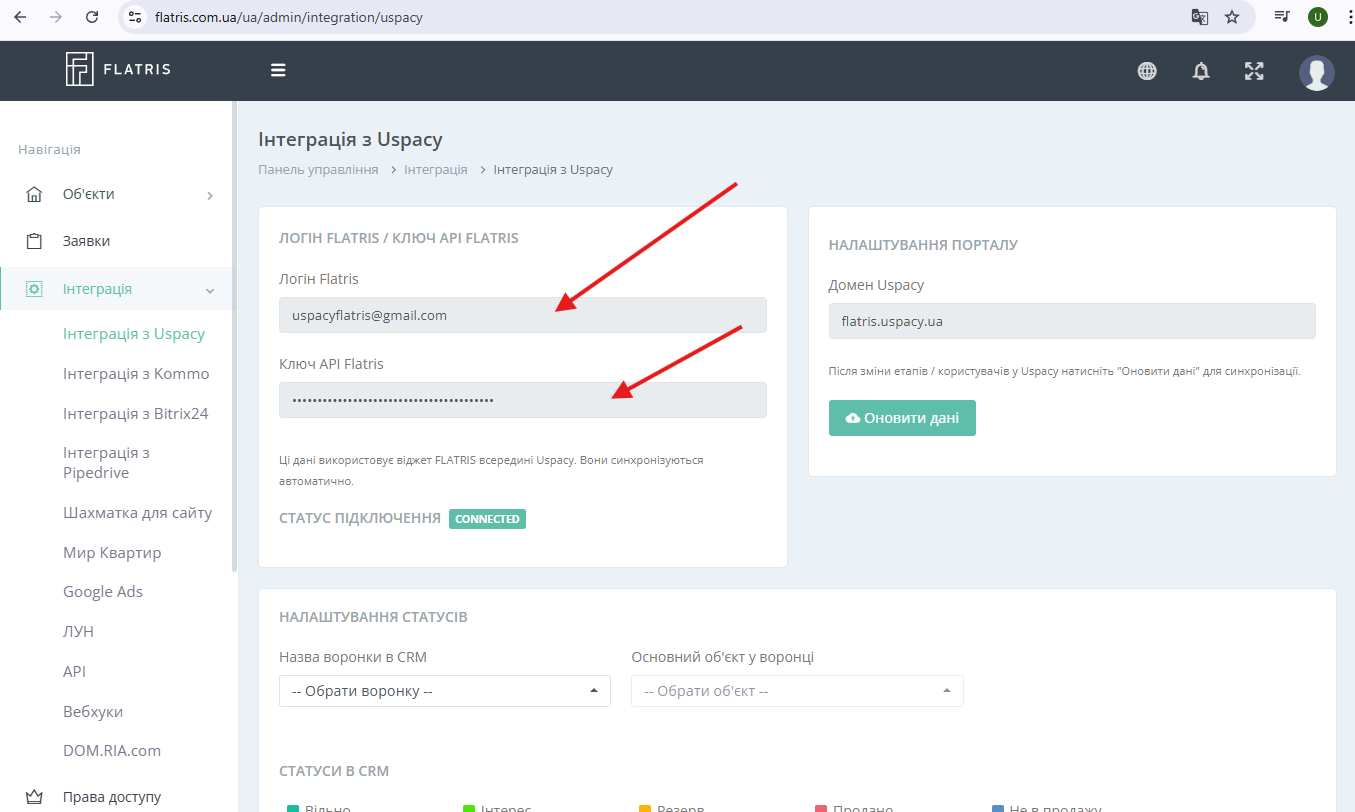Open Мир Квартир in sidebar
Image resolution: width=1355 pixels, height=812 pixels.
click(x=112, y=552)
